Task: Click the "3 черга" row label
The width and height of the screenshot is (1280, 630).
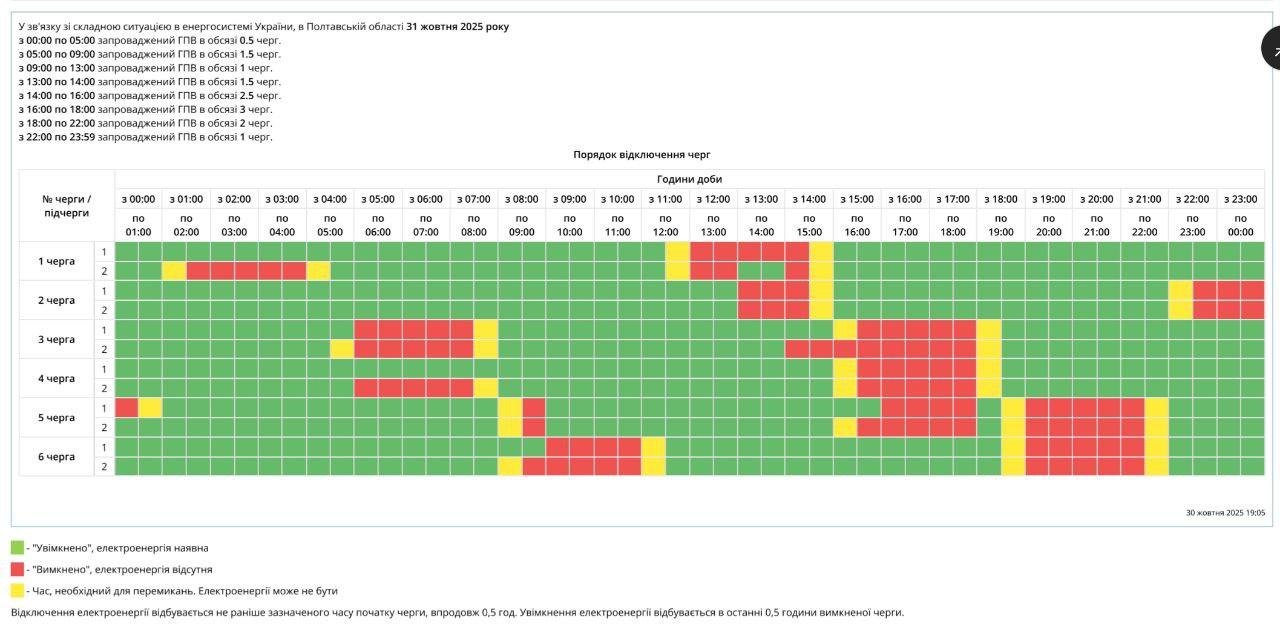Action: pyautogui.click(x=56, y=339)
